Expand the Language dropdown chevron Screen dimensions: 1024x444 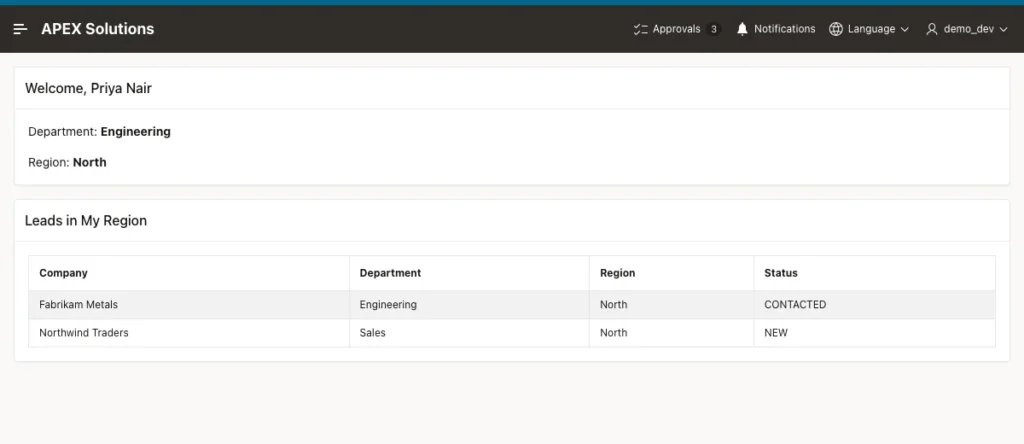click(904, 29)
